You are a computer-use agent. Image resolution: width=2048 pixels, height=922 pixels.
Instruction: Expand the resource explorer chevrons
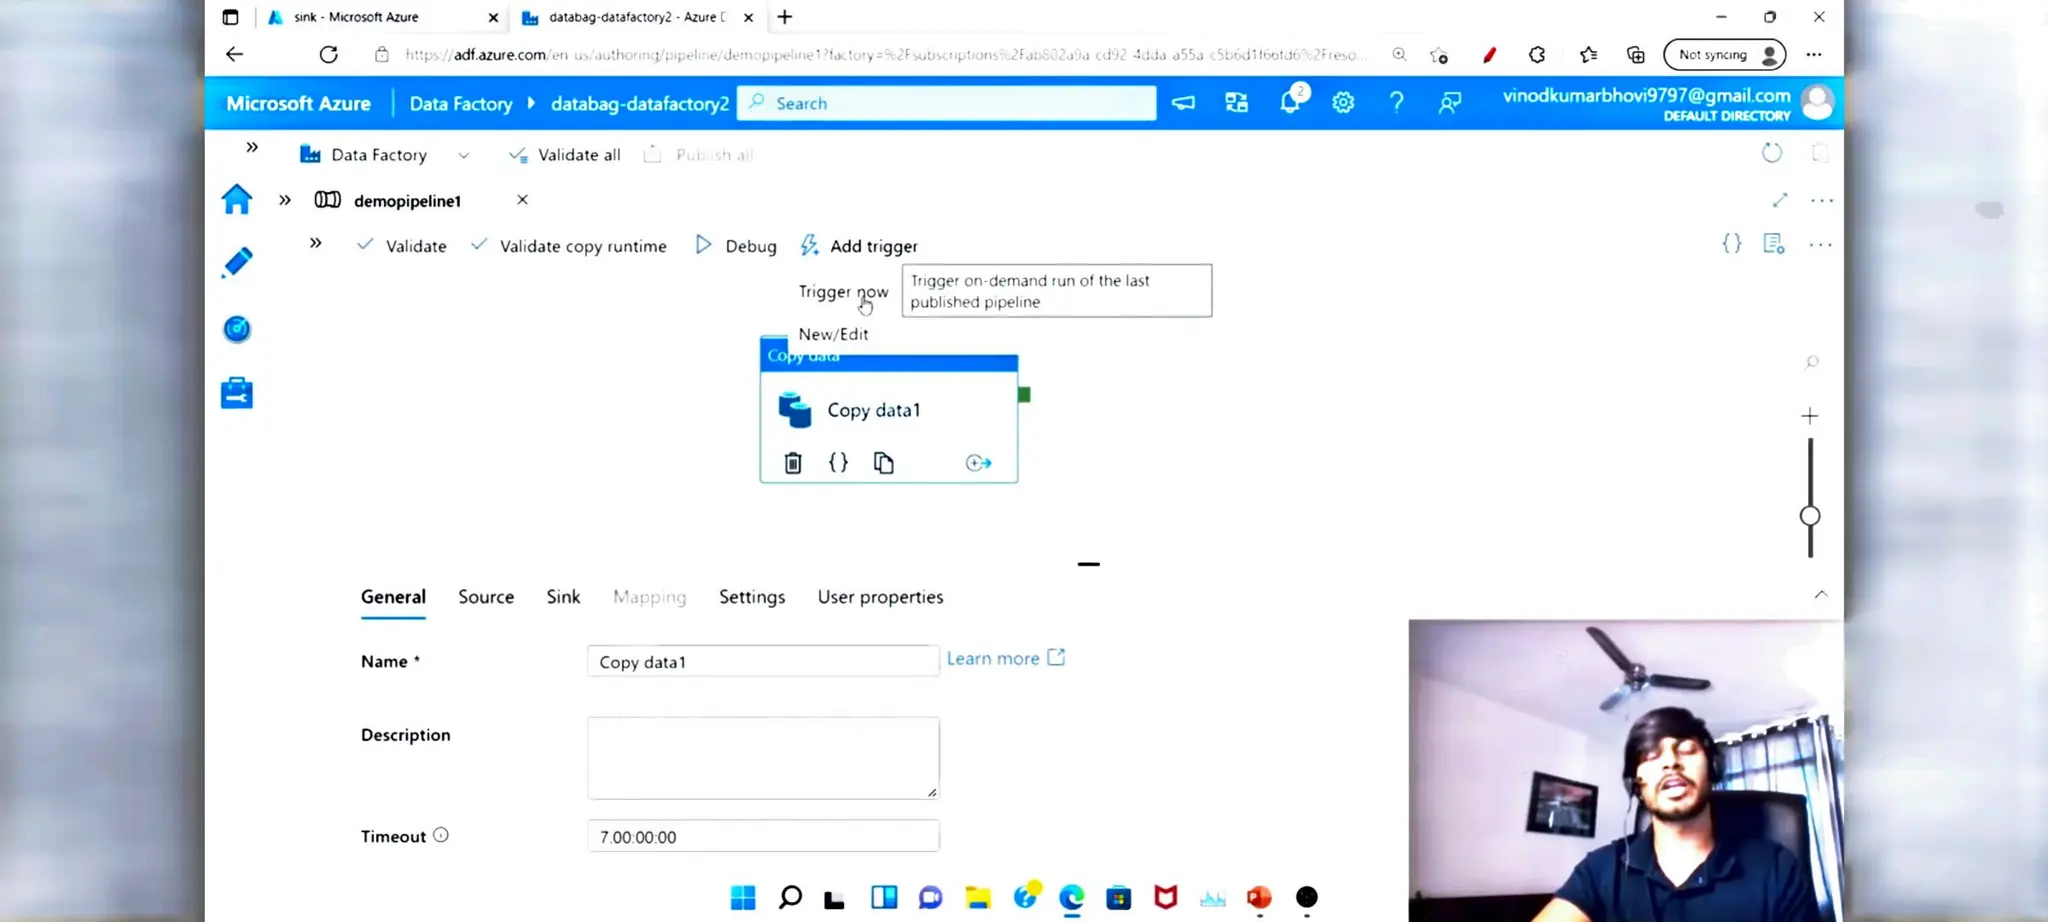[285, 200]
